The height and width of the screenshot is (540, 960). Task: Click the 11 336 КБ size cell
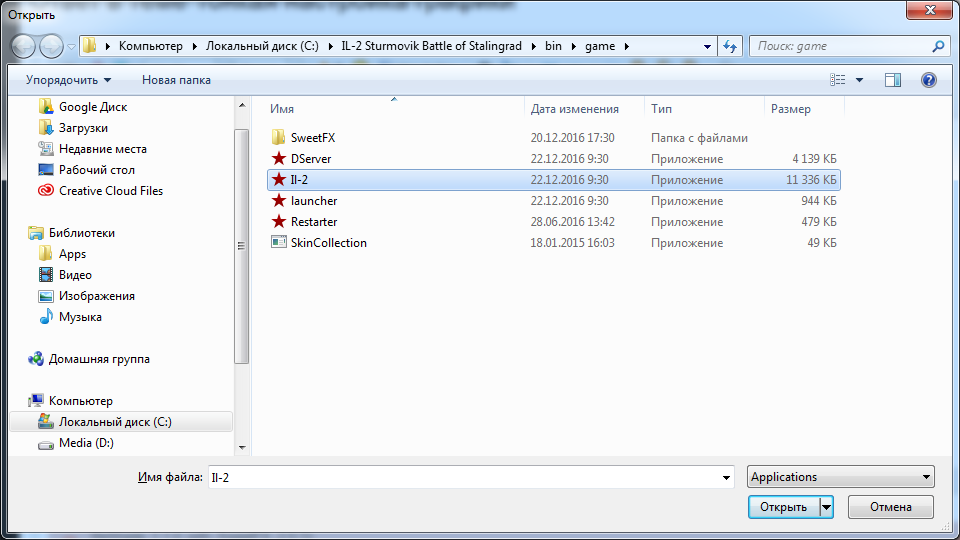click(811, 180)
